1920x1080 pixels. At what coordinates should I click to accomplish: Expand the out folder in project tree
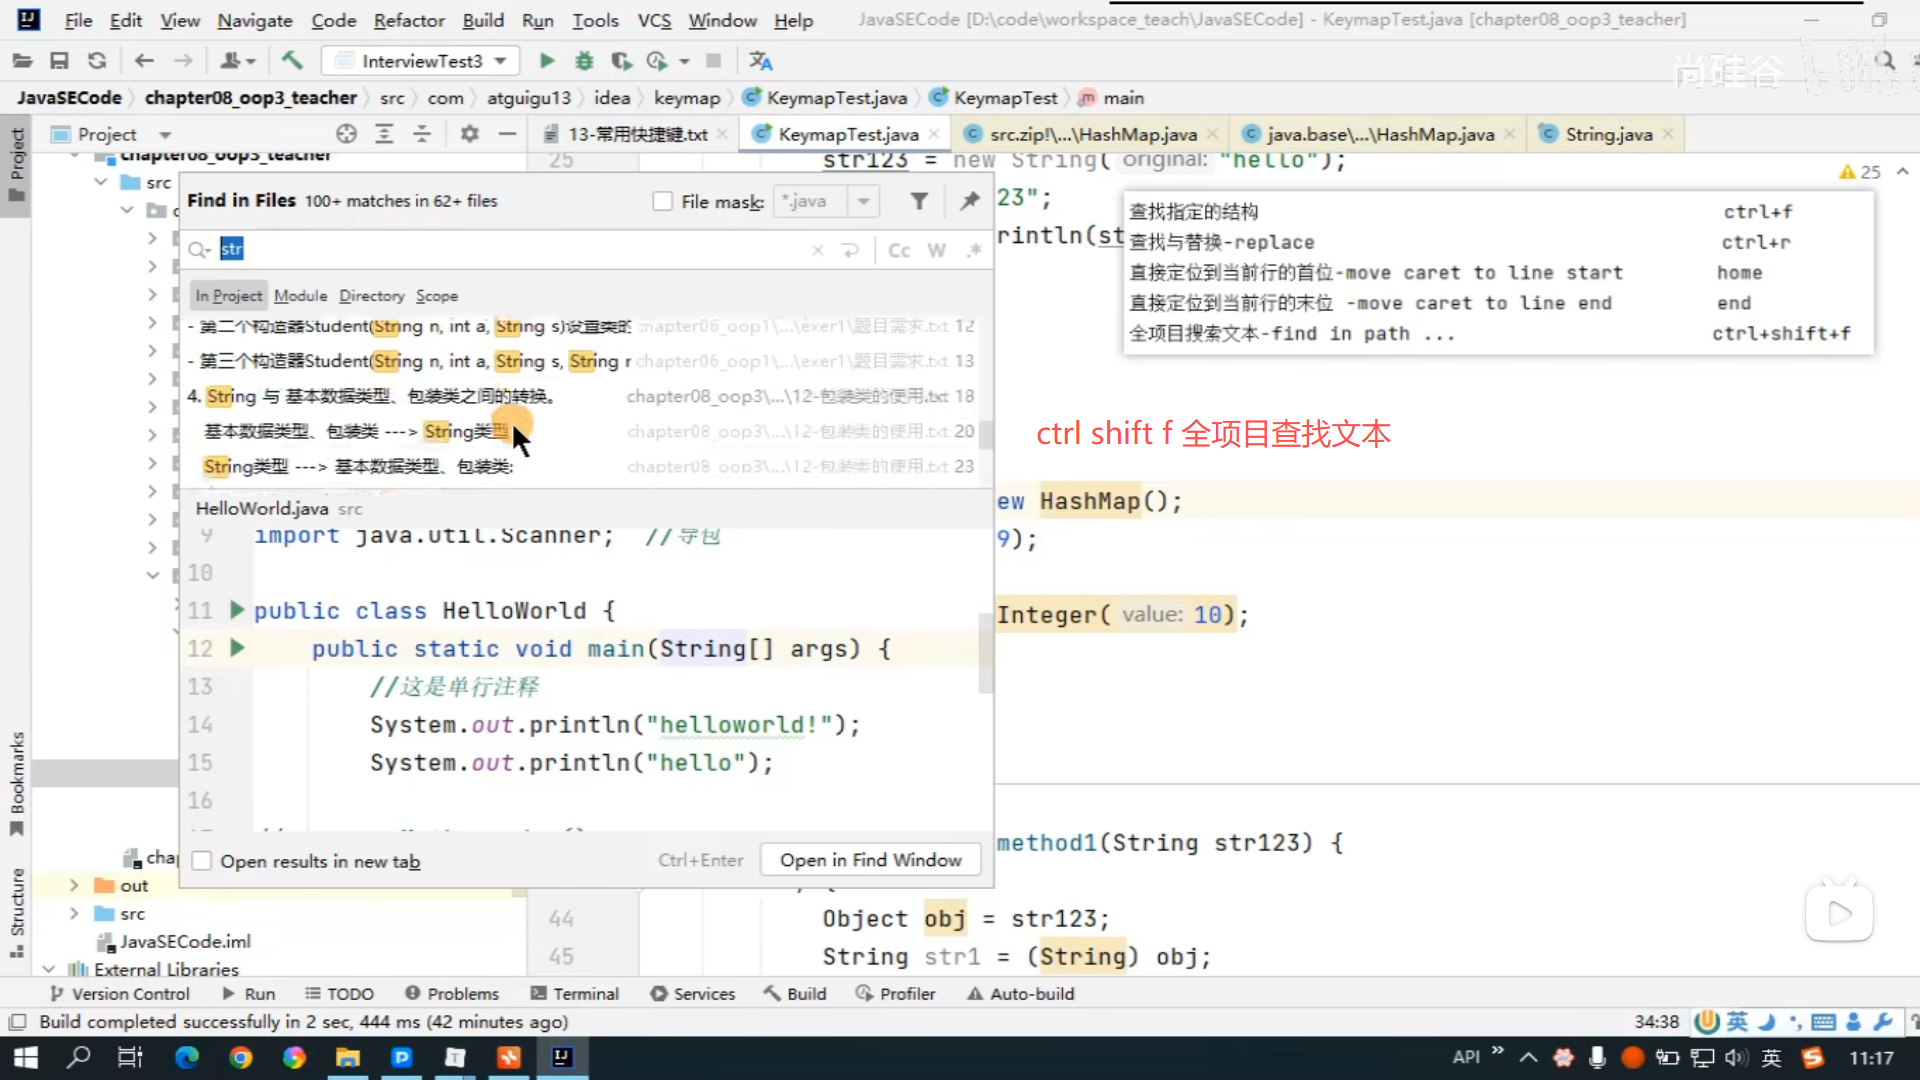[x=74, y=885]
